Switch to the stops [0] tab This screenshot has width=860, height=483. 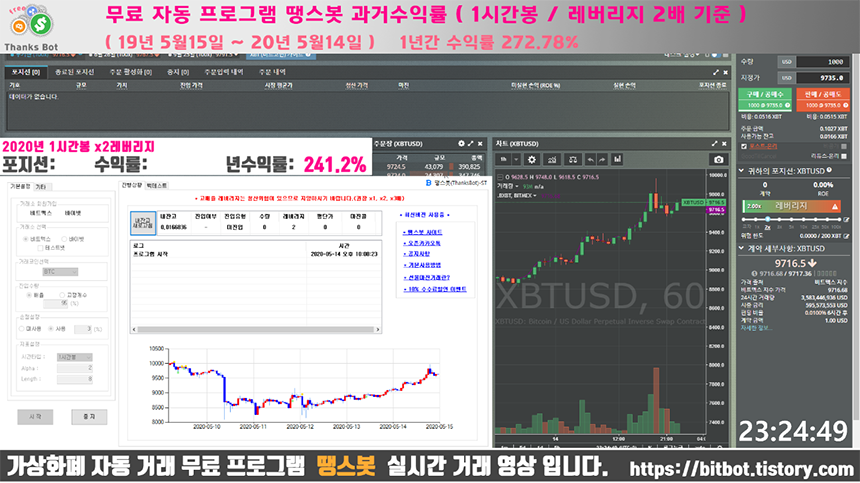pos(178,72)
